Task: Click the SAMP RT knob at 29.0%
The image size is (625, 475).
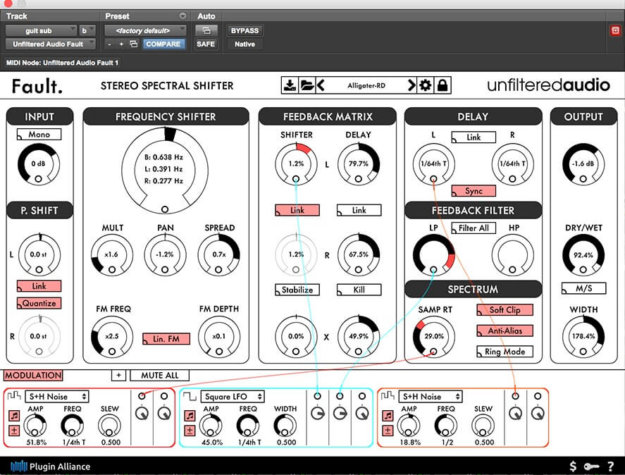Action: coord(434,336)
